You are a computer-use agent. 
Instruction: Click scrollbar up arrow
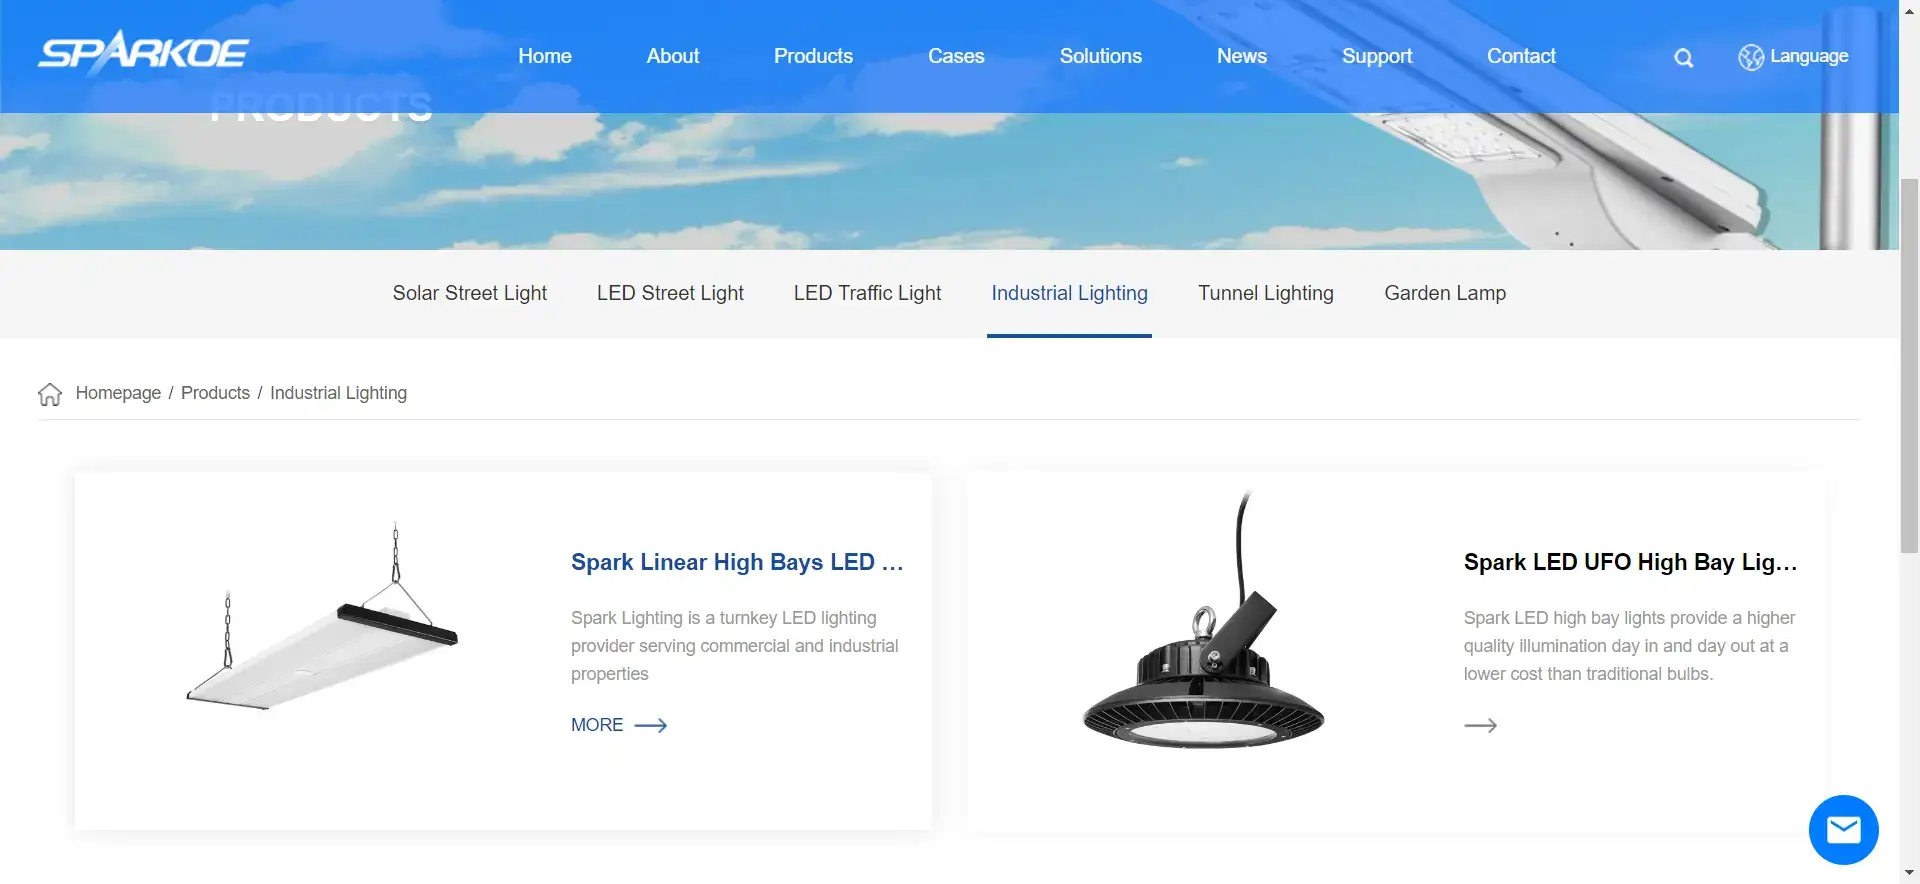[1909, 9]
